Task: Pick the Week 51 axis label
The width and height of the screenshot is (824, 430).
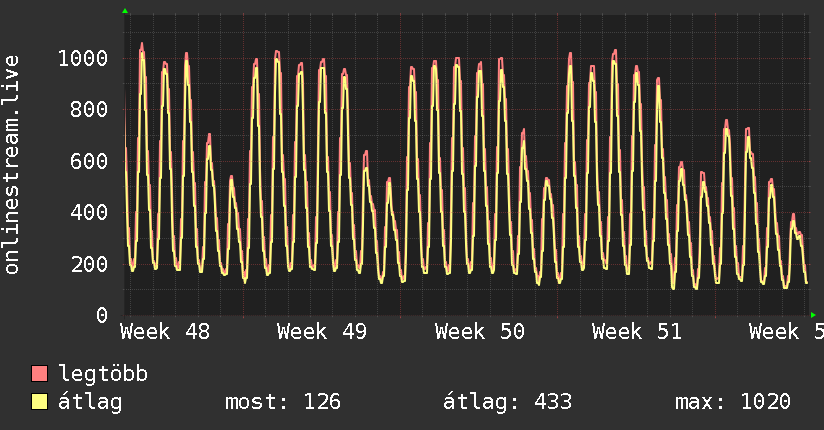Action: (637, 332)
